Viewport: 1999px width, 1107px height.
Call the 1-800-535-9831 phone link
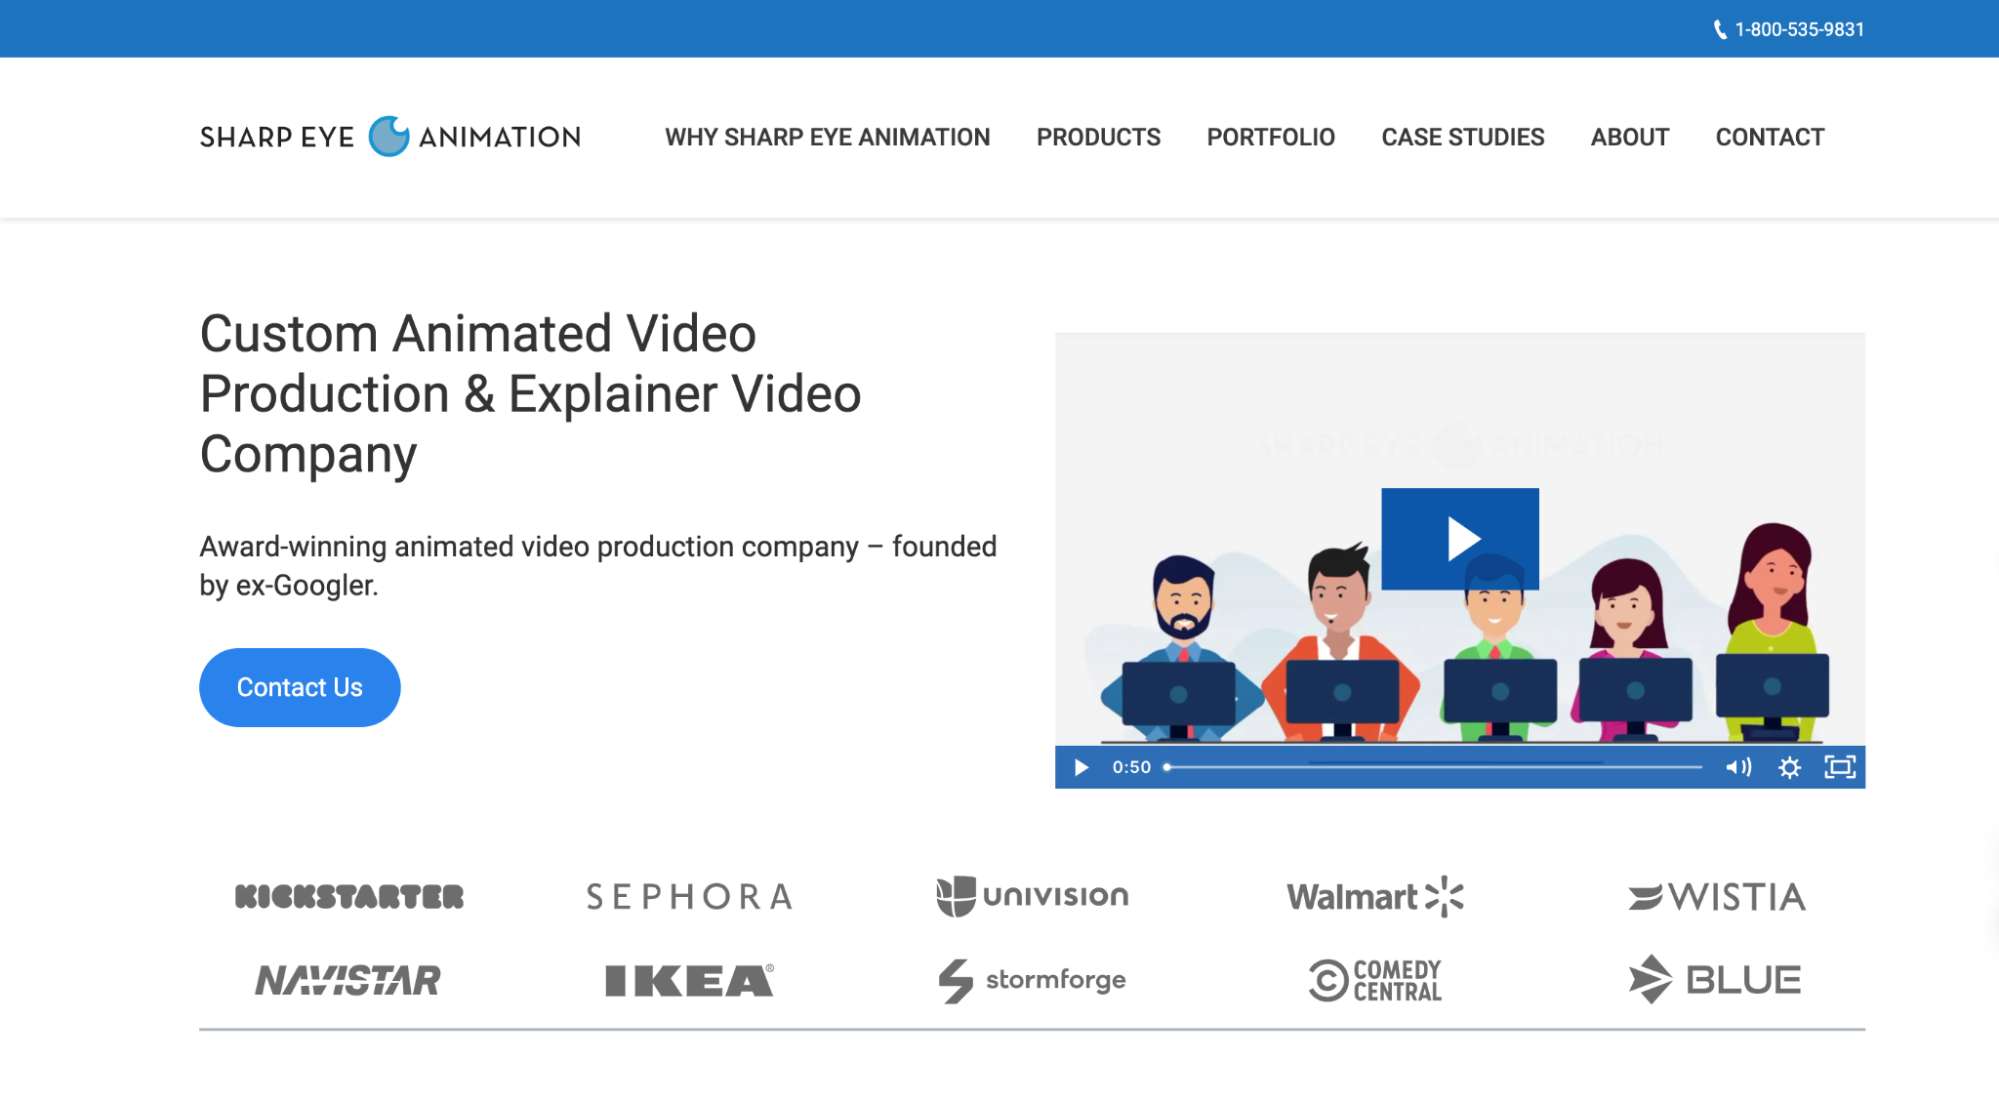(x=1798, y=30)
